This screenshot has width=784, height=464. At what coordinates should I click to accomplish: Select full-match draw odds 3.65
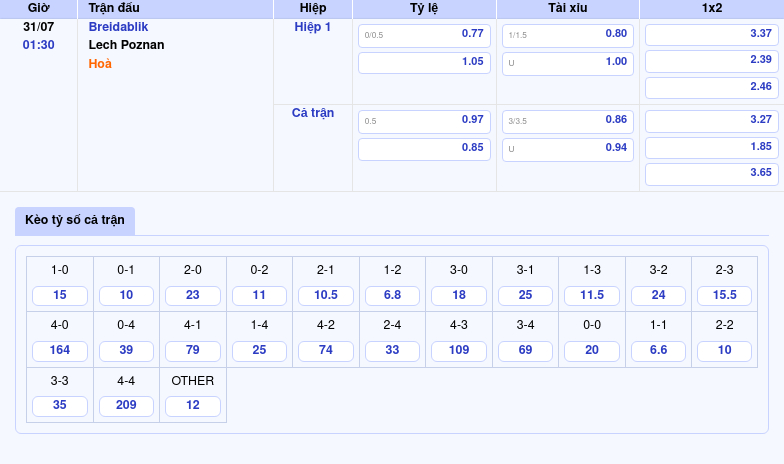[711, 173]
